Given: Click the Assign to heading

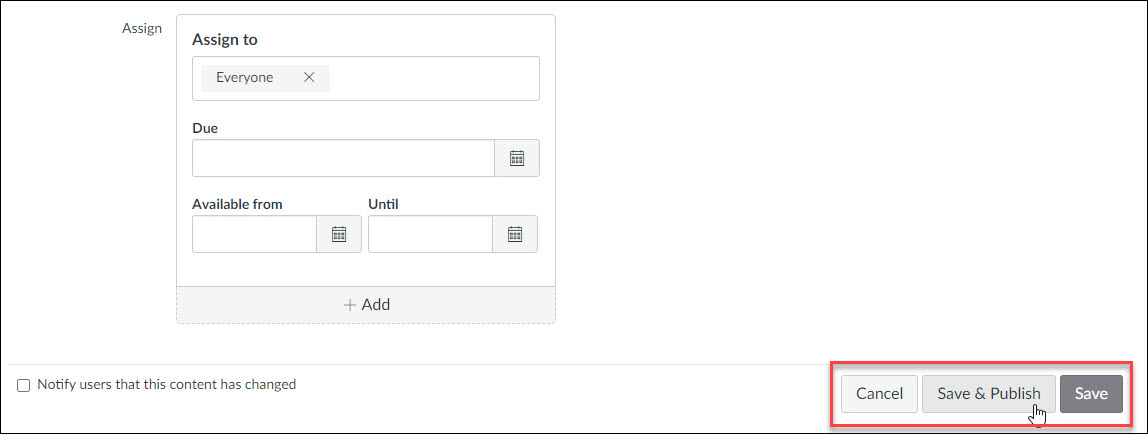Looking at the screenshot, I should 225,40.
